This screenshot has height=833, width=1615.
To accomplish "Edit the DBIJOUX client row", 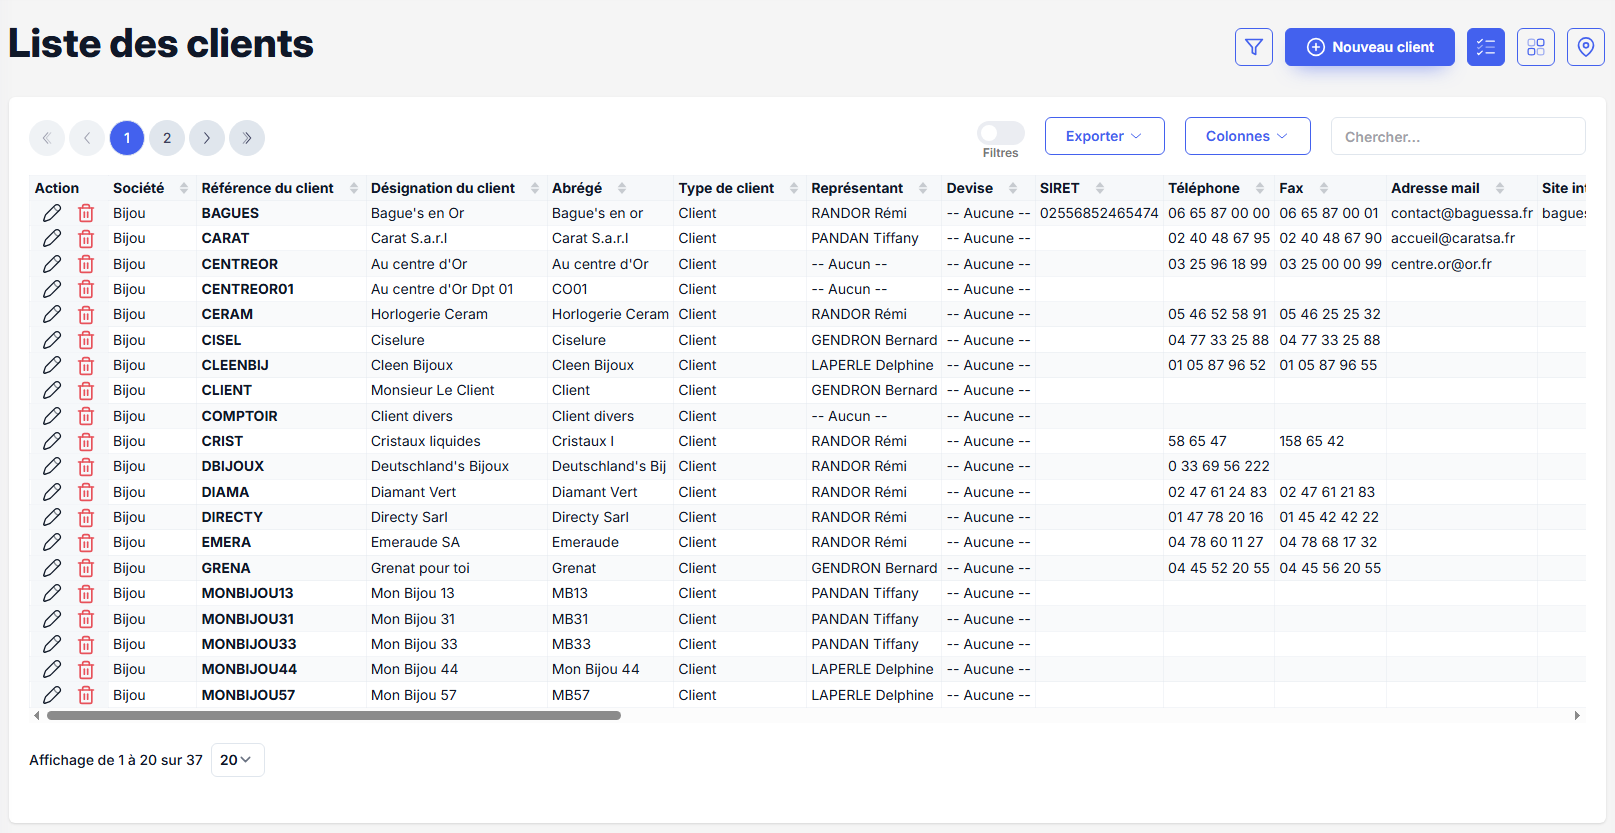I will [52, 466].
